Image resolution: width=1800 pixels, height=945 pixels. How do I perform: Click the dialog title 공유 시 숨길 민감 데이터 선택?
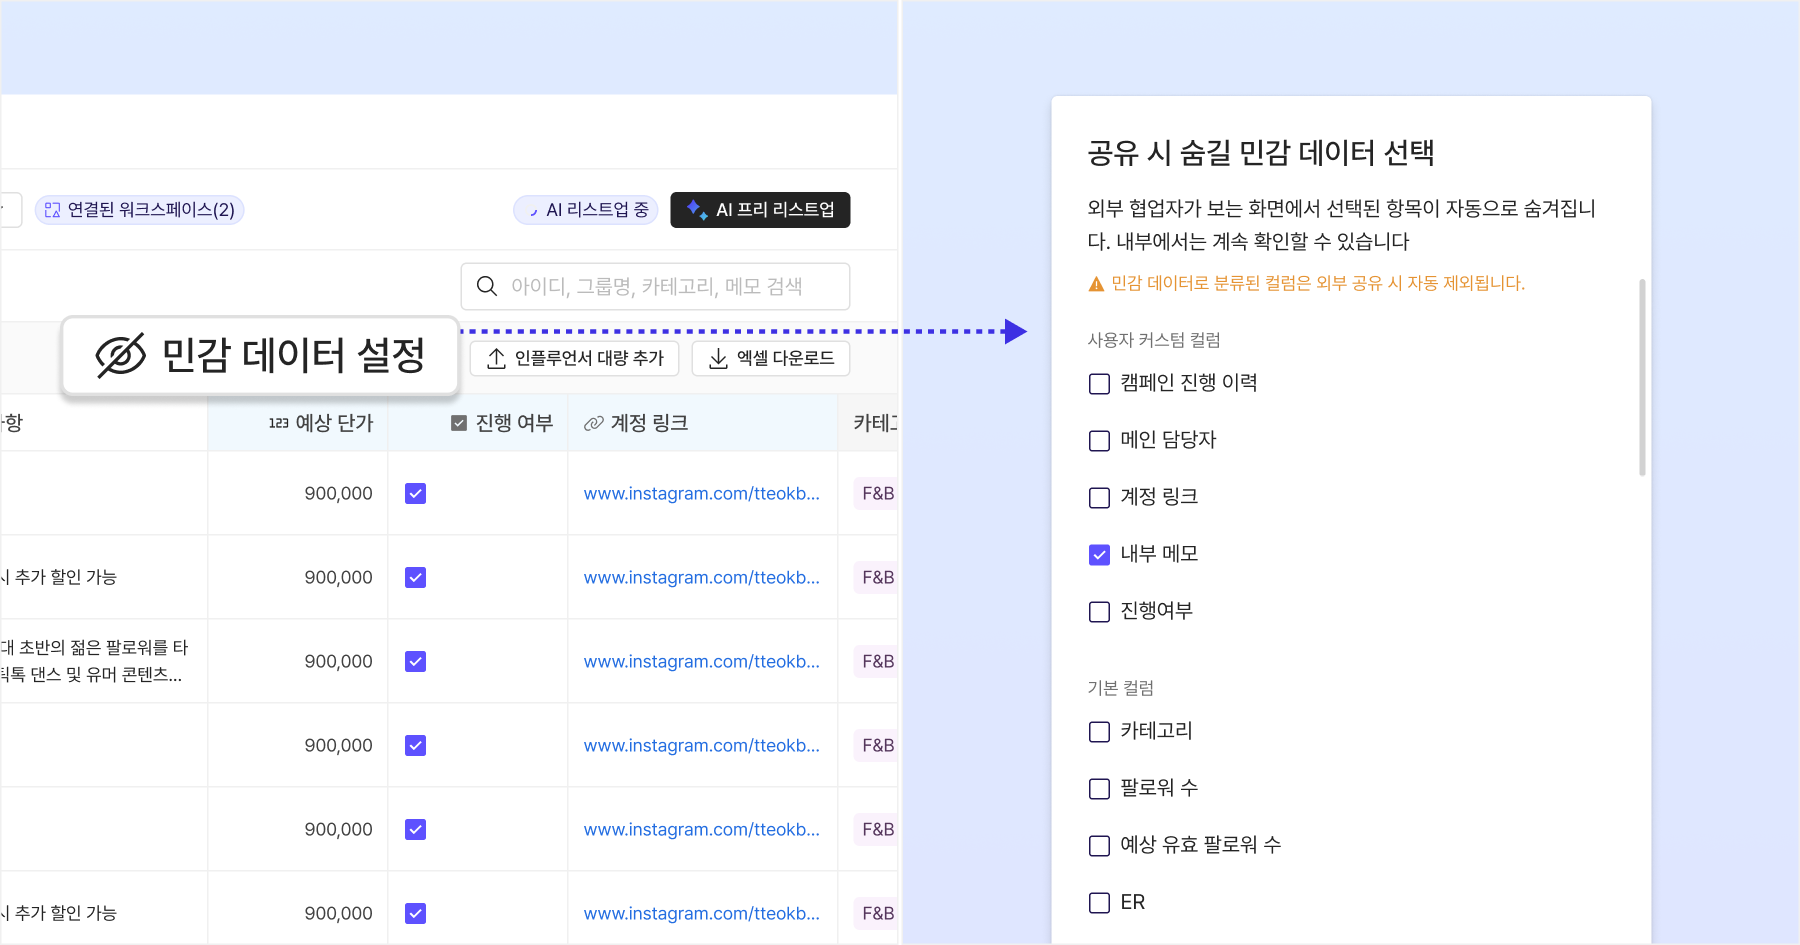click(1261, 153)
